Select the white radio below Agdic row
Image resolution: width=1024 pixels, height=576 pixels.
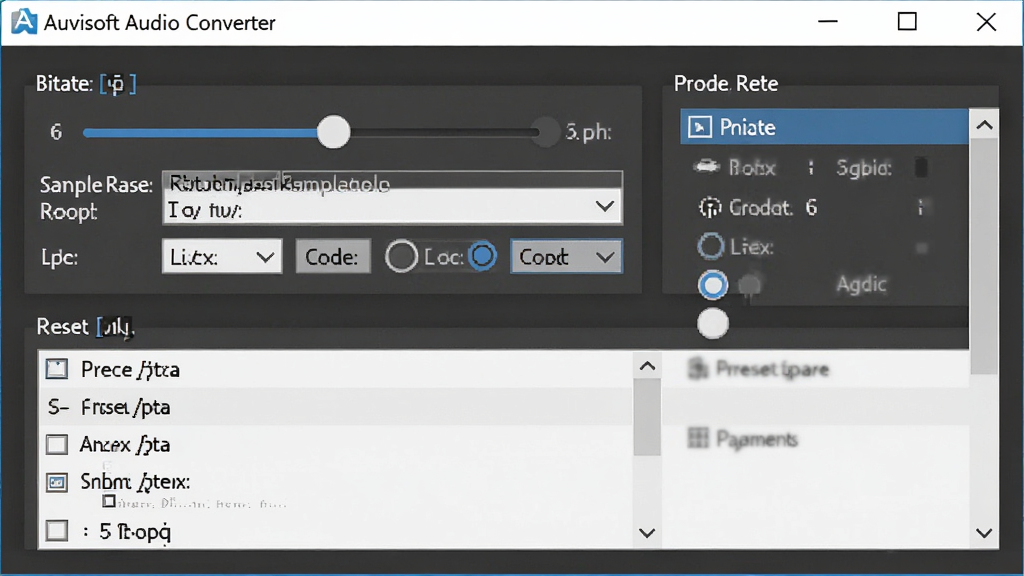712,324
